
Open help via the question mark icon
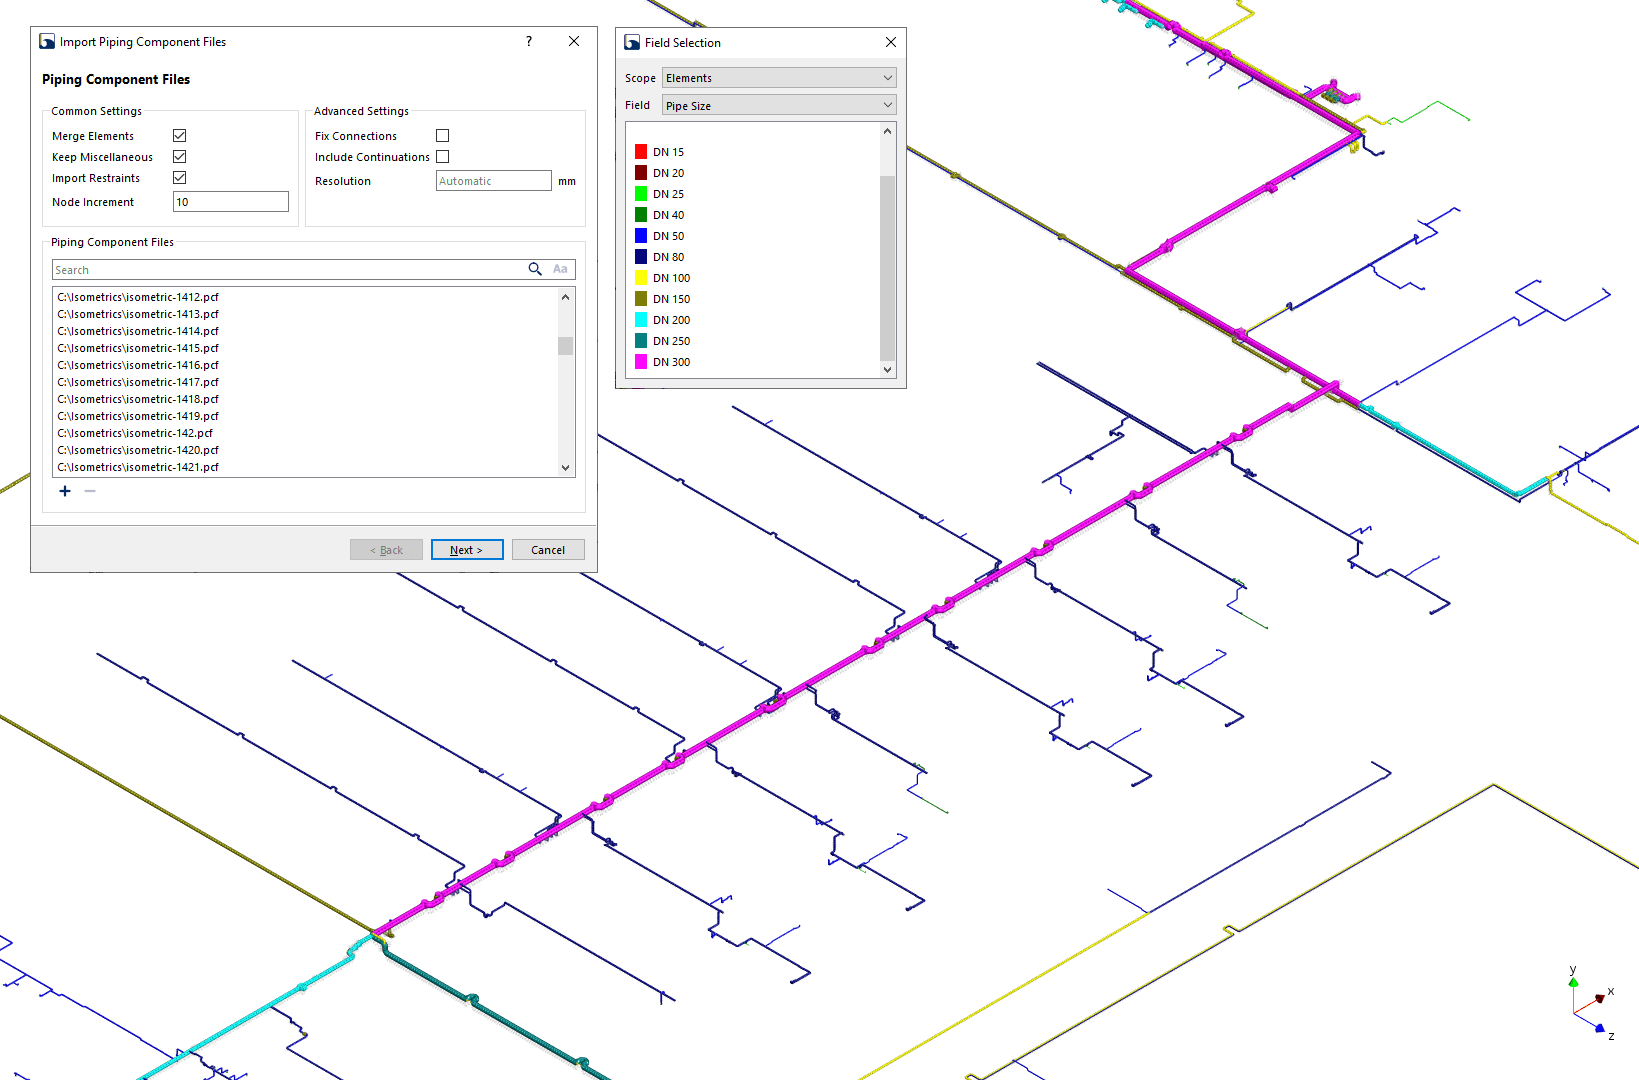point(528,41)
